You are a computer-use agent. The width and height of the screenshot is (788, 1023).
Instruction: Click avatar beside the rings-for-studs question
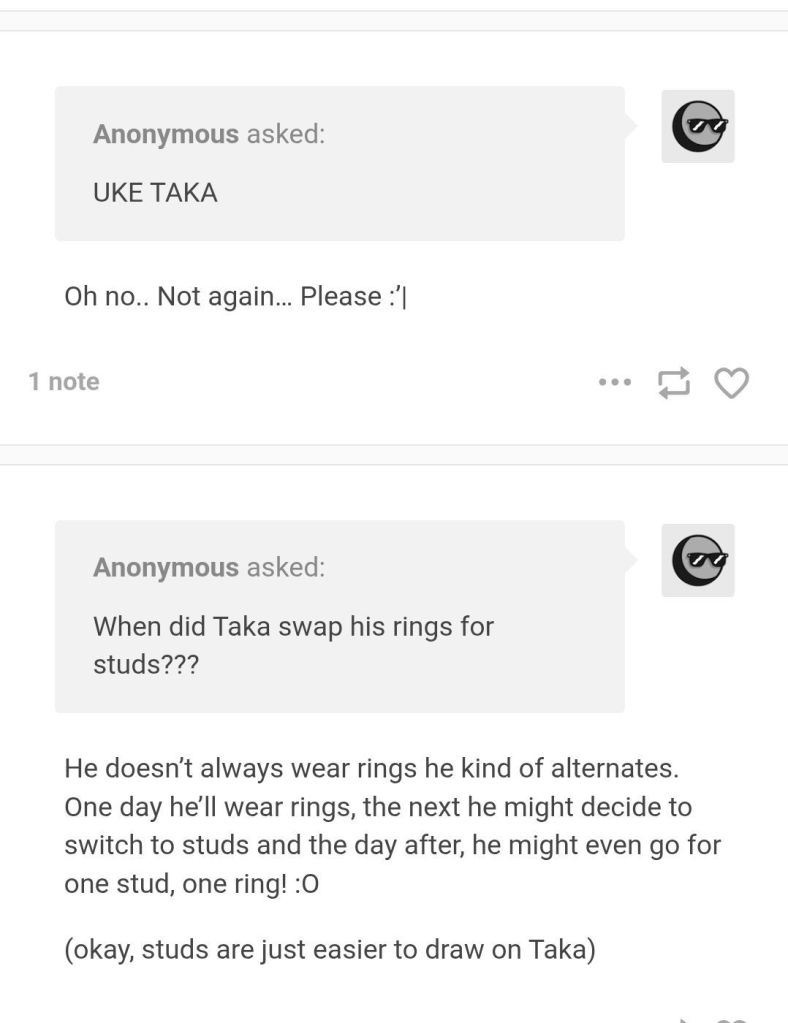coord(698,560)
